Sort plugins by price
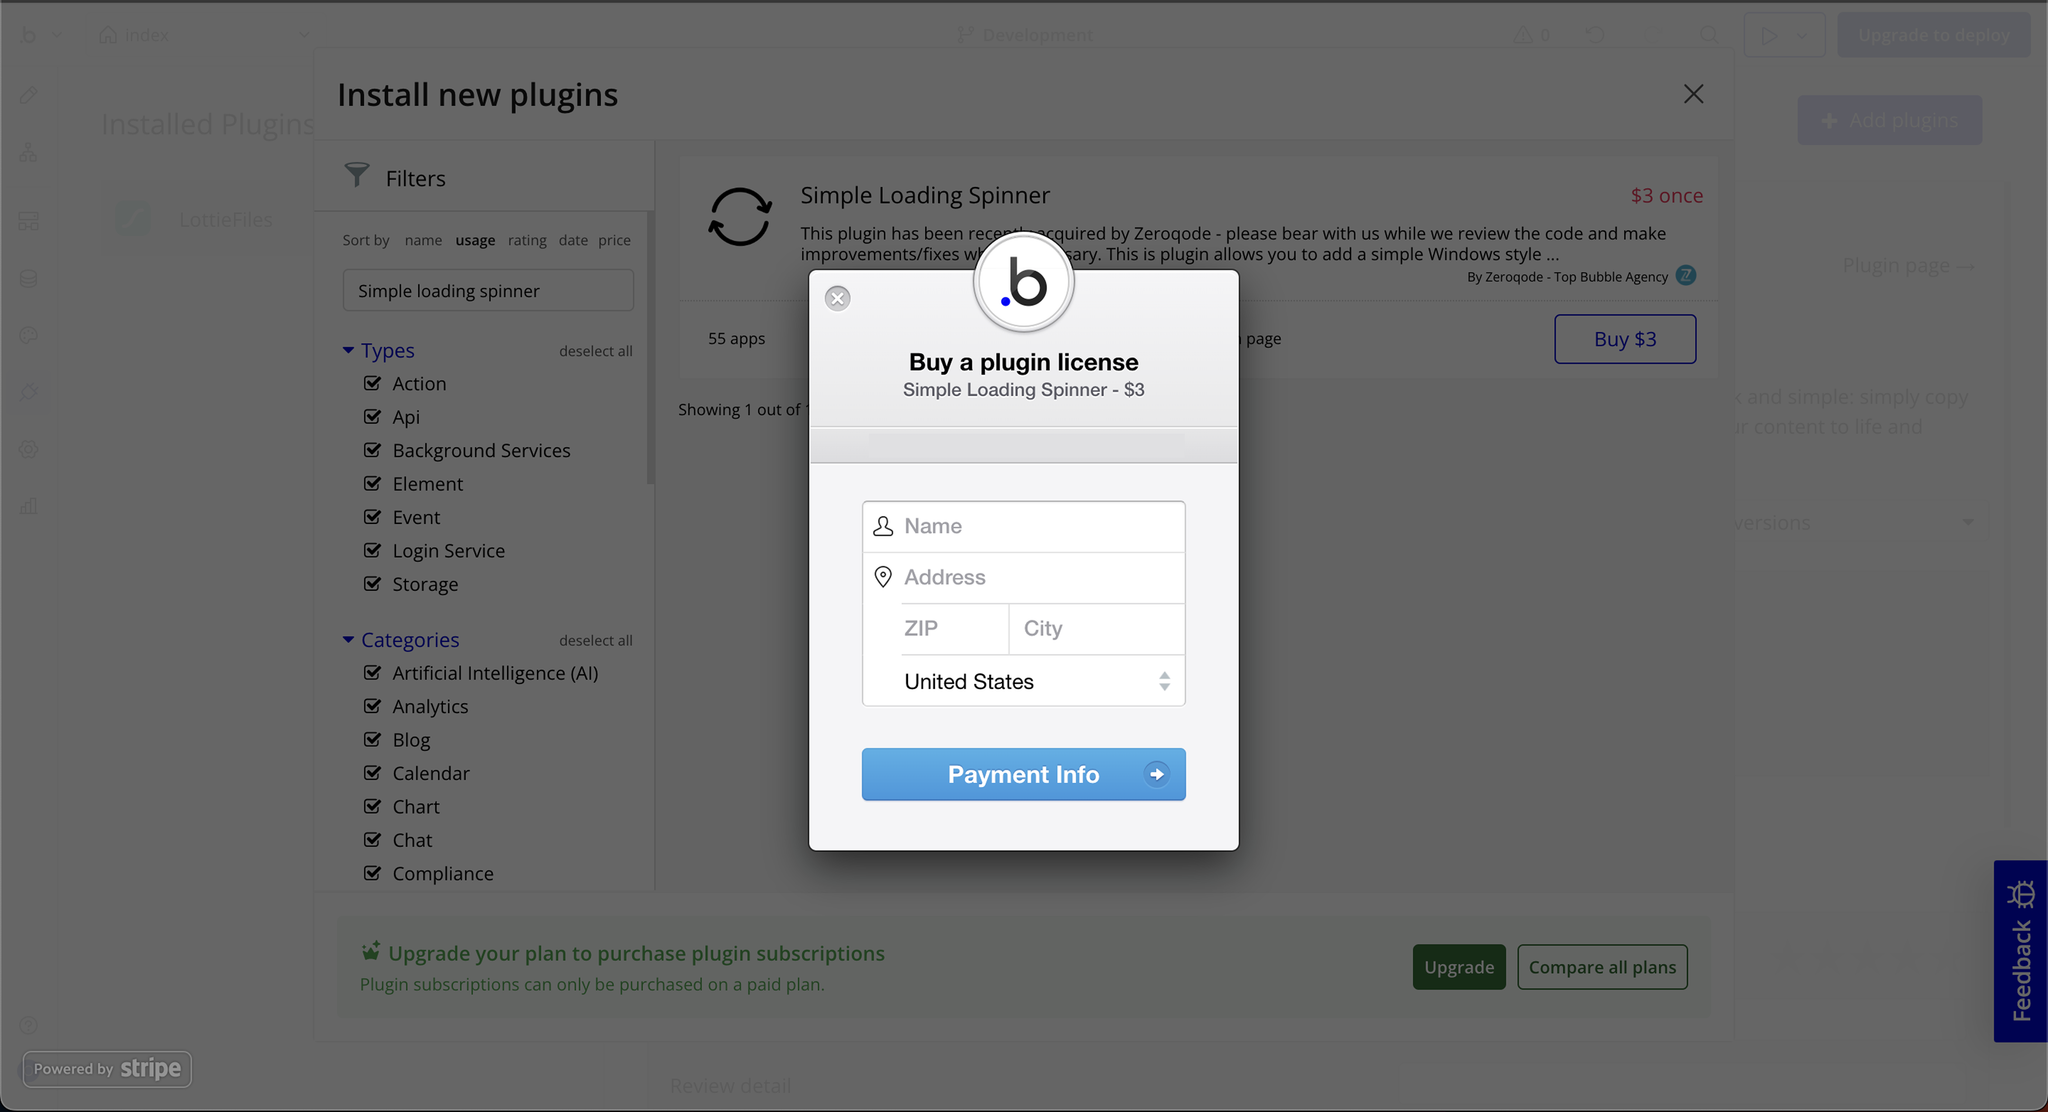The height and width of the screenshot is (1112, 2048). (614, 240)
